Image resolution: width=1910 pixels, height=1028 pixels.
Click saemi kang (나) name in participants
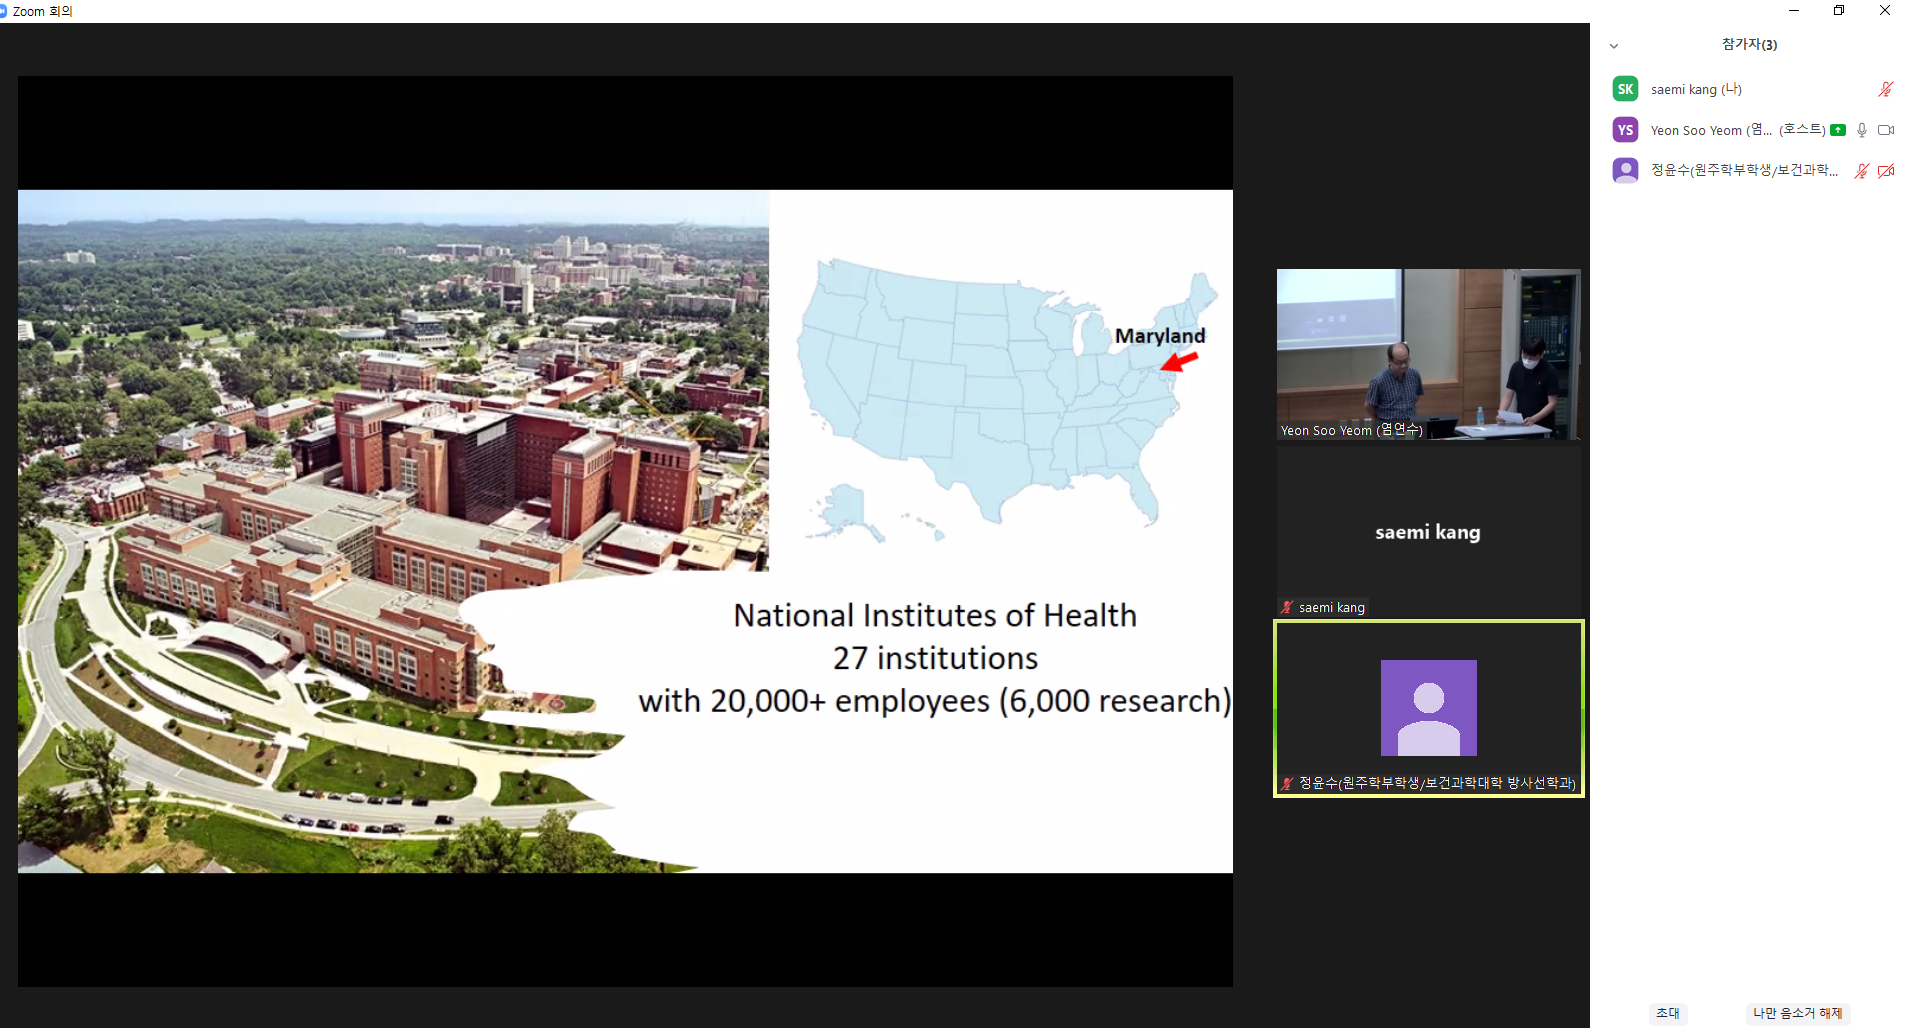(1696, 89)
